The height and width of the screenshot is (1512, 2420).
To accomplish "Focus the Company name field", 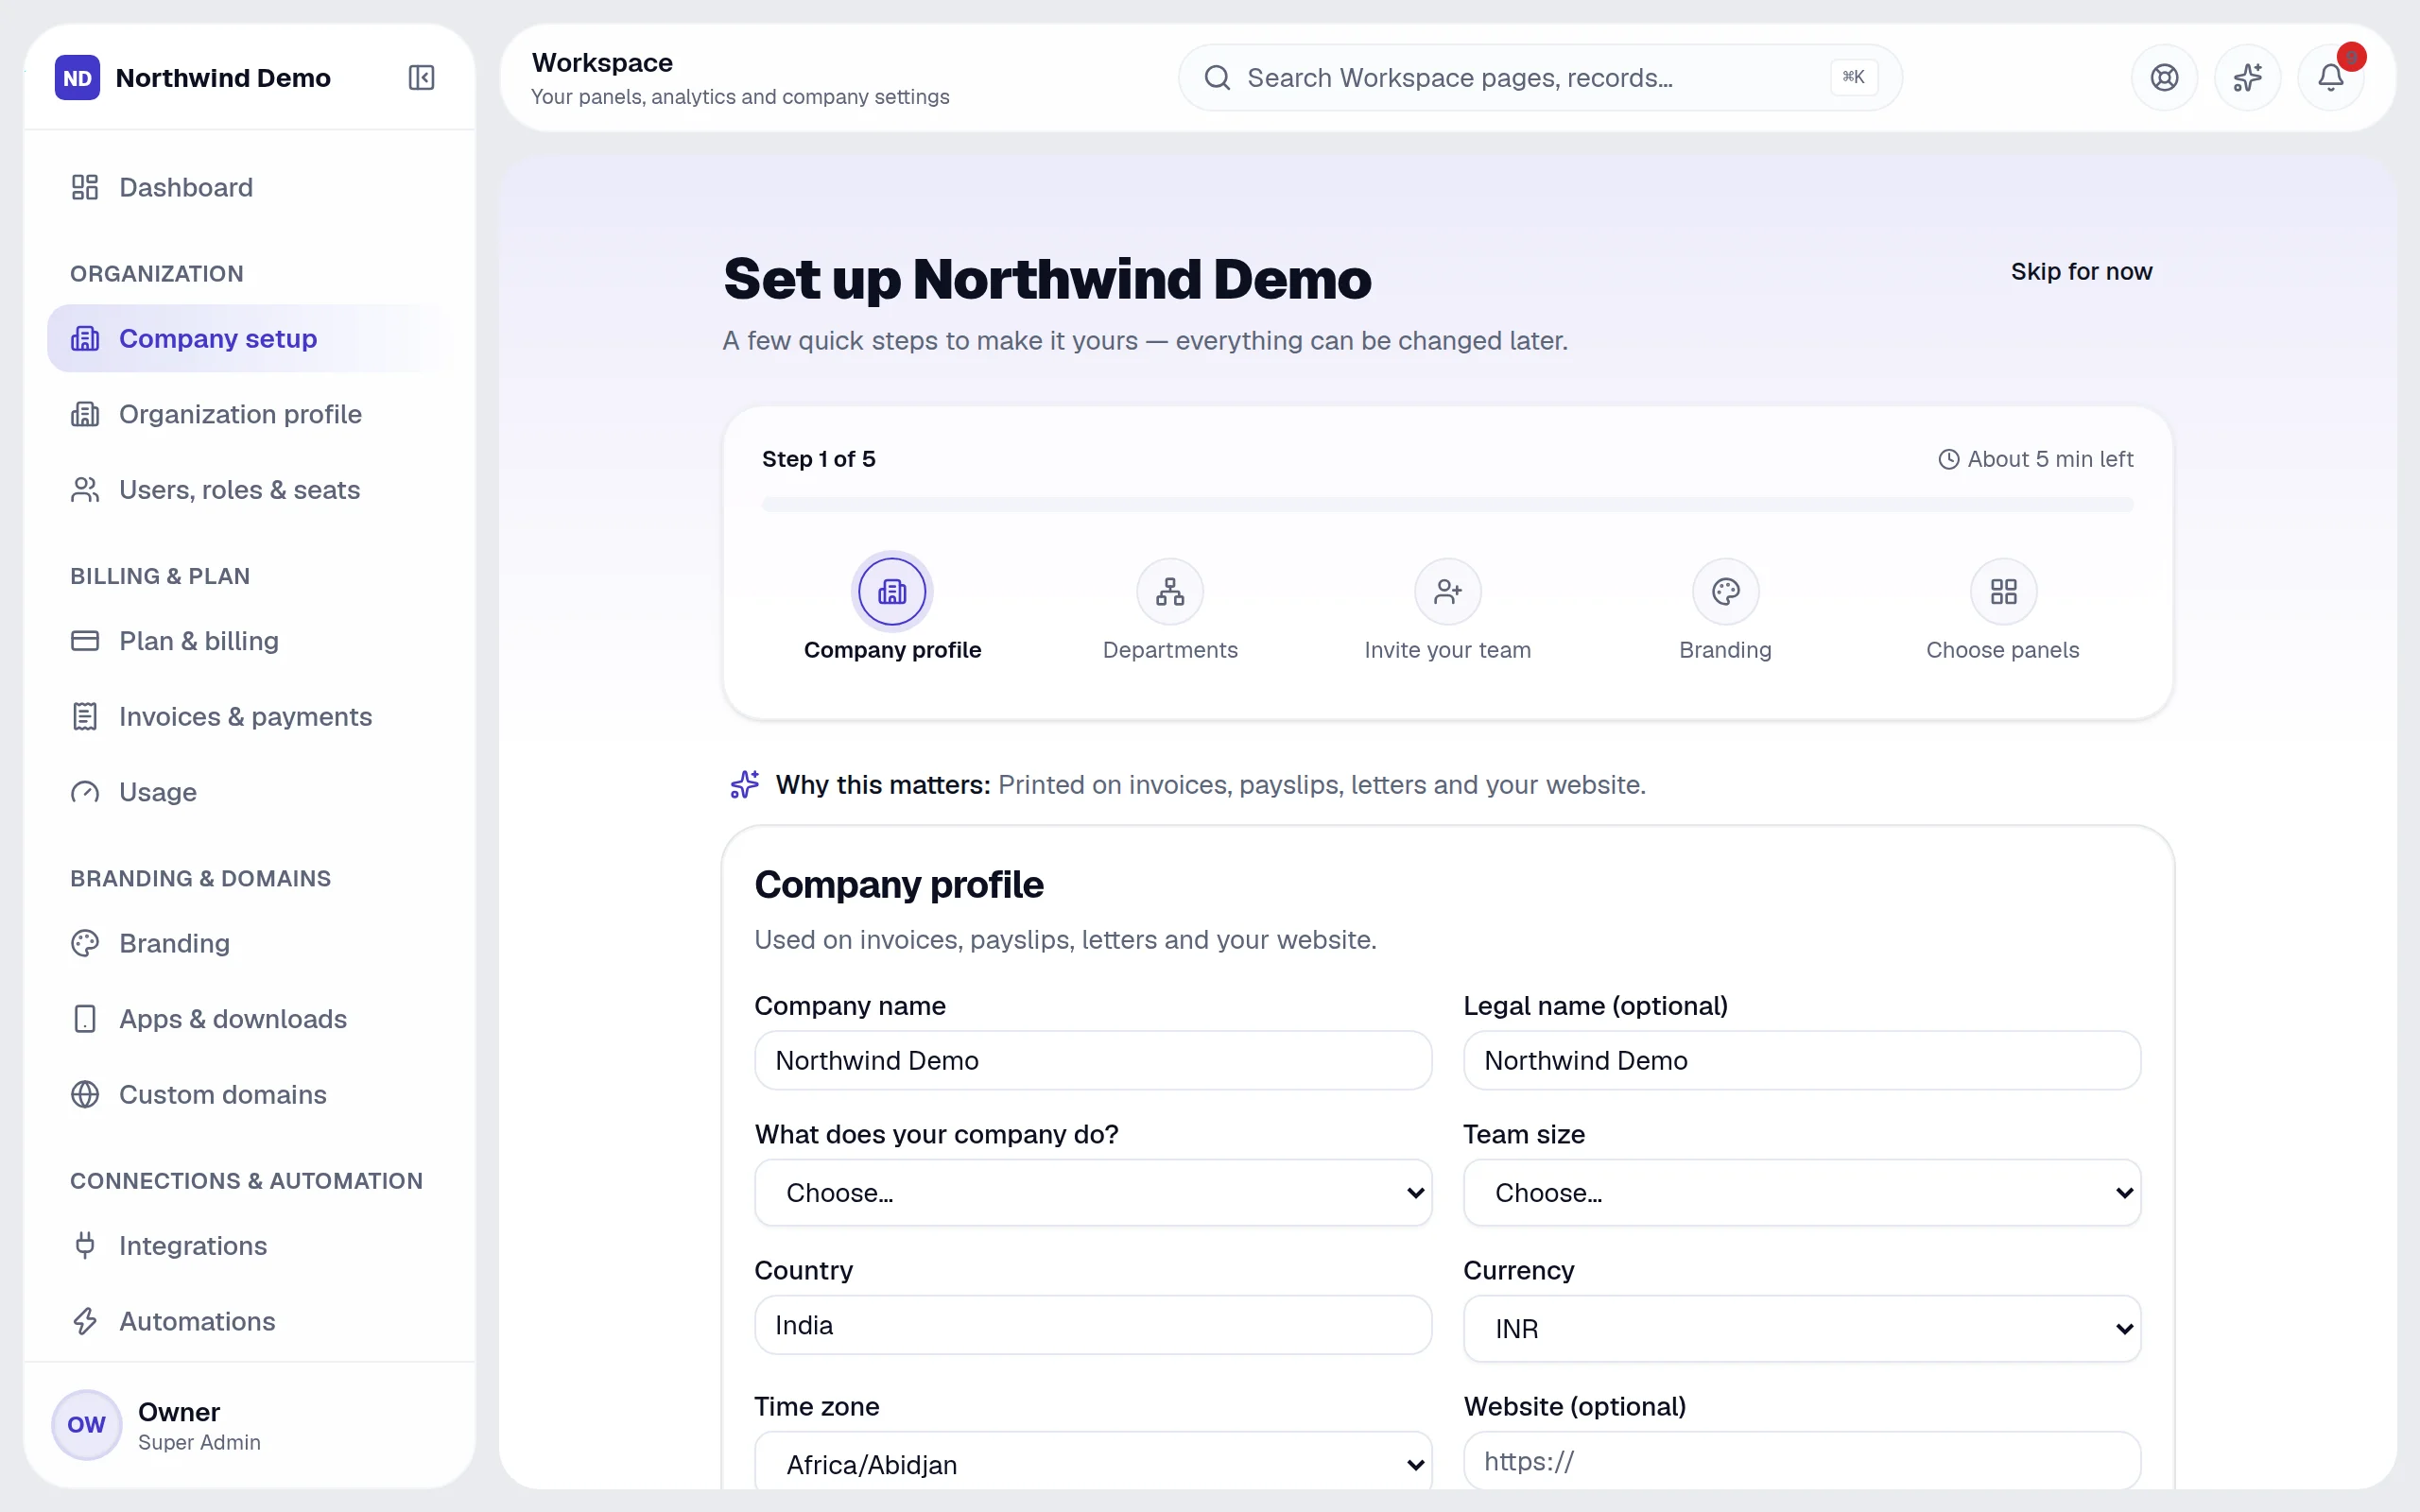I will pos(1093,1060).
